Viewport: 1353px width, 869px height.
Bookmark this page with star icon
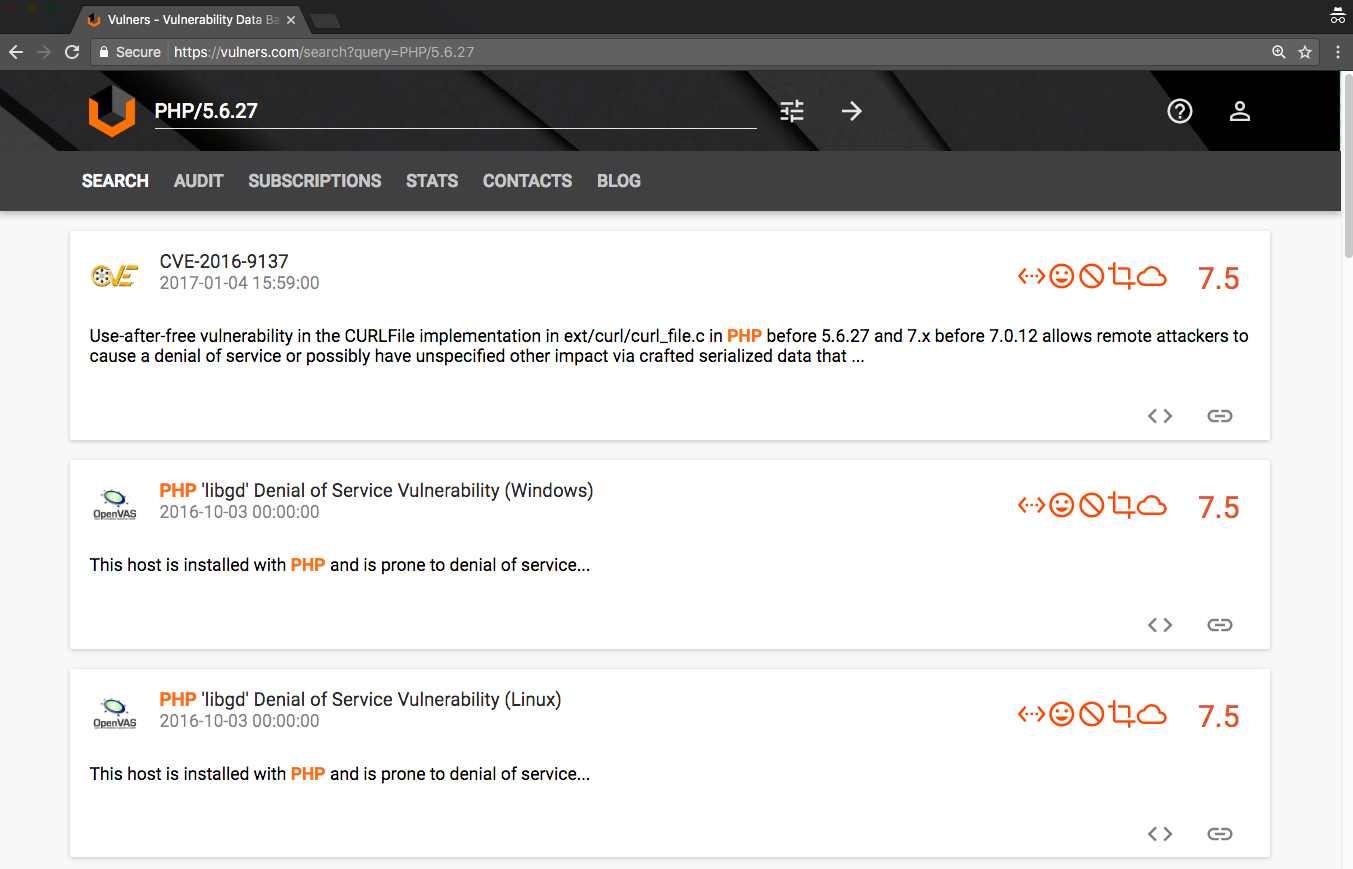click(x=1305, y=52)
